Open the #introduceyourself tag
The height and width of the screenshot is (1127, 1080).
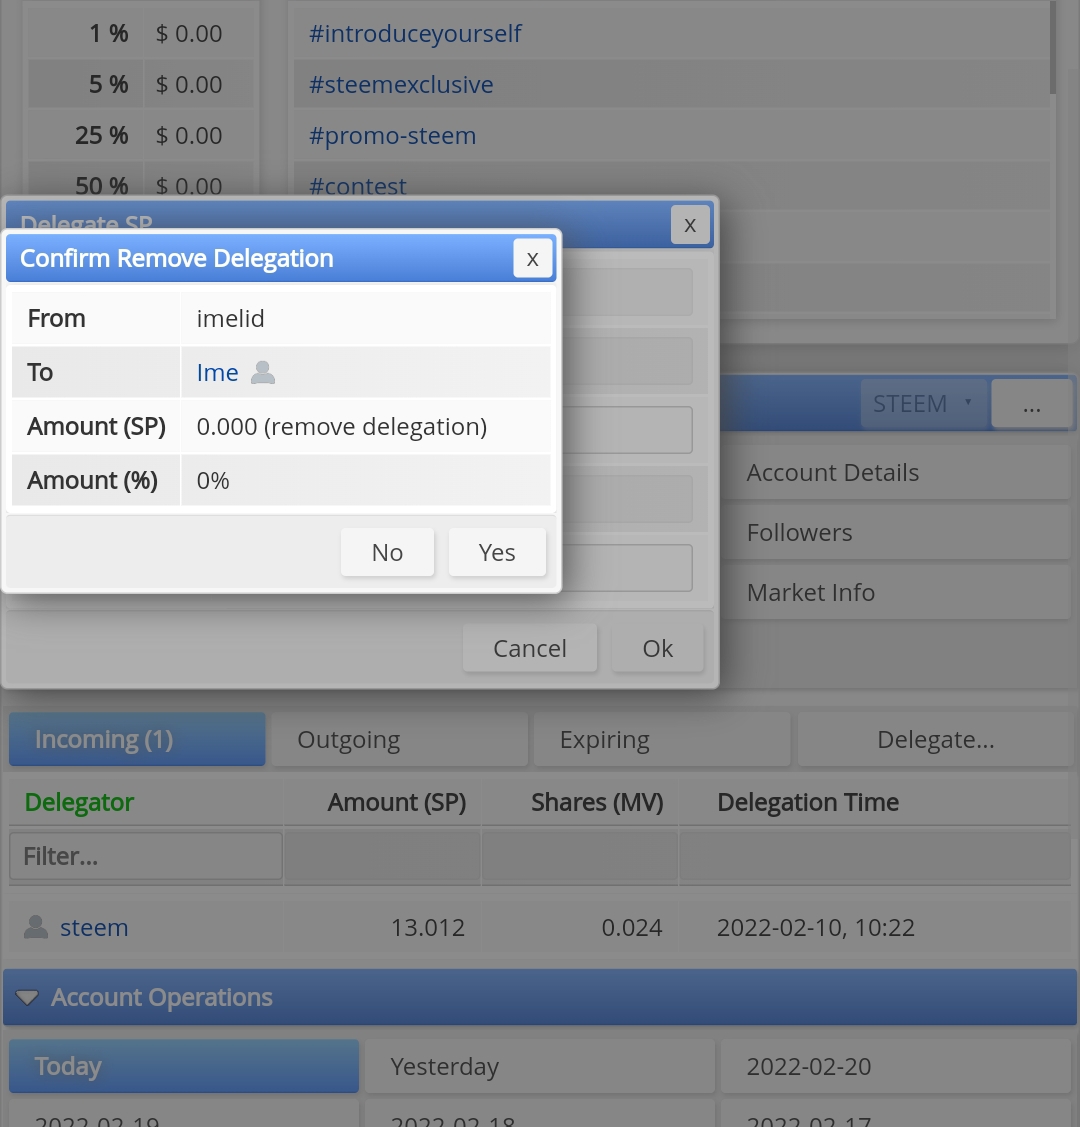pos(415,34)
